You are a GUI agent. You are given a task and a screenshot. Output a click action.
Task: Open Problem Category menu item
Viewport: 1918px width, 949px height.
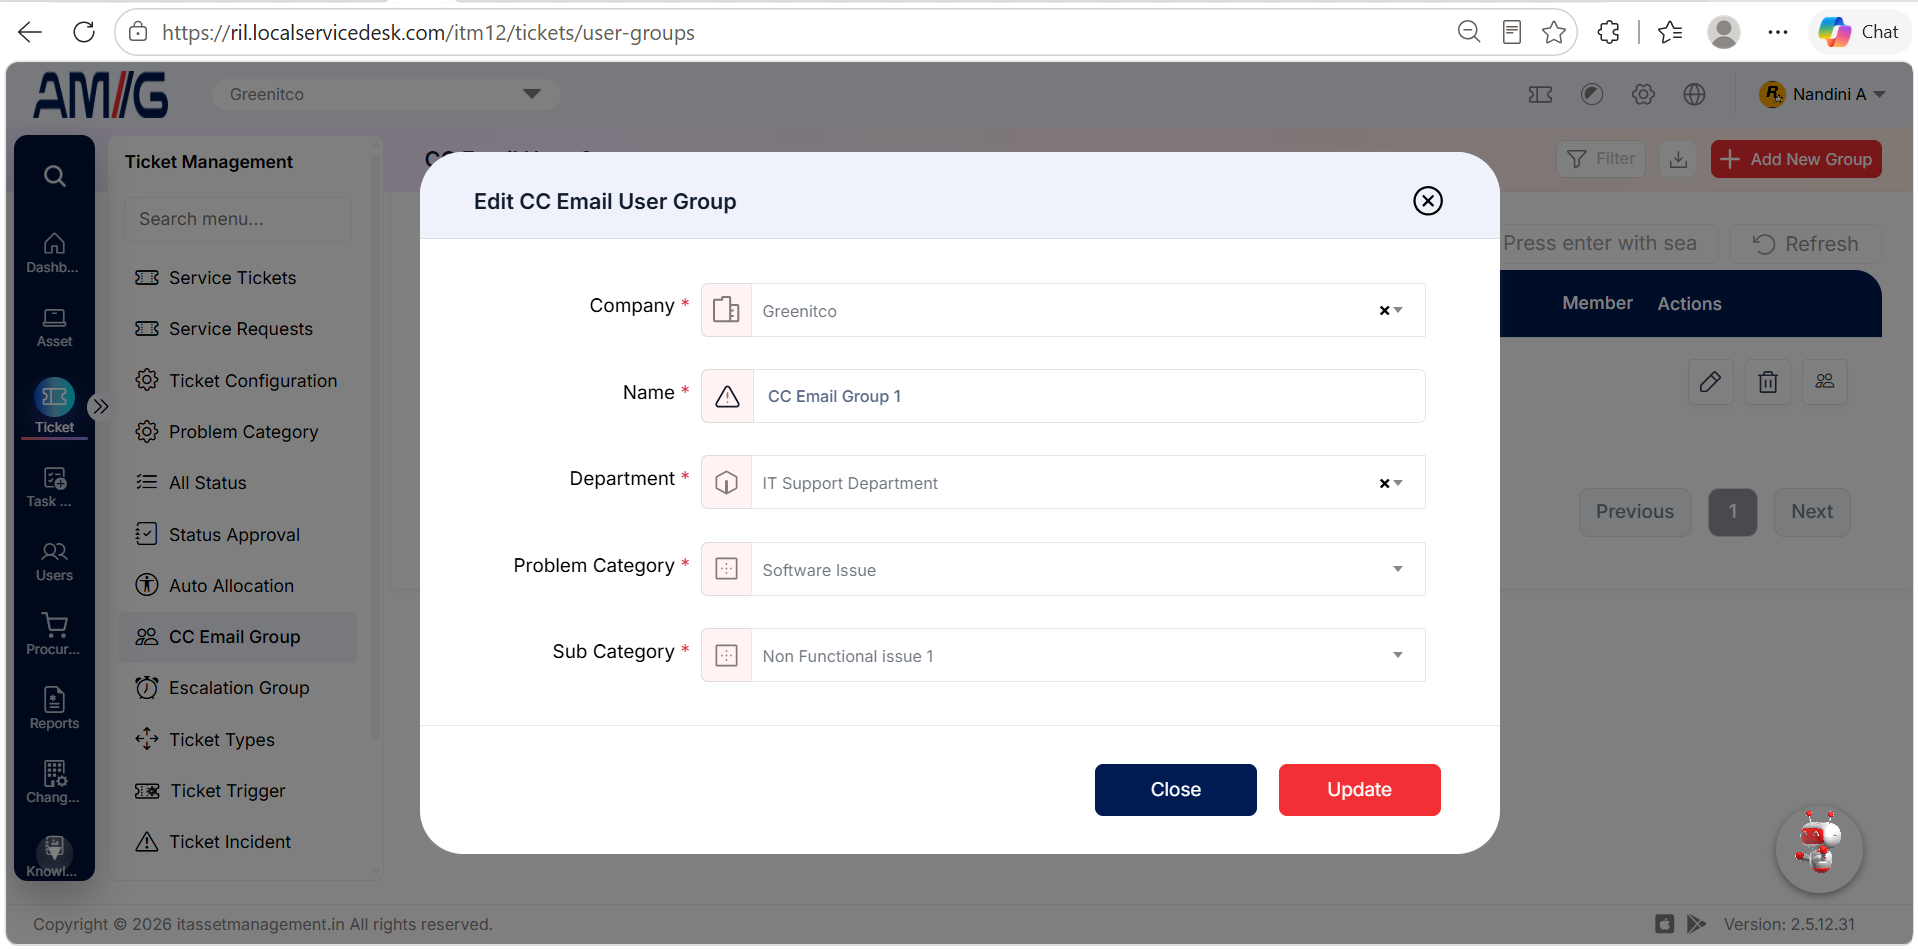coord(237,432)
